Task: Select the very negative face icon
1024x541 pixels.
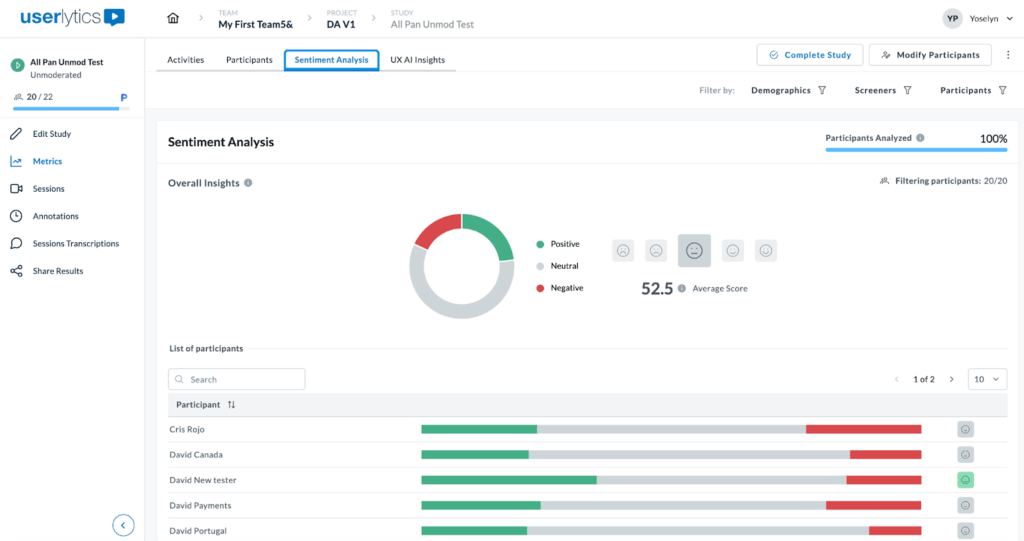Action: tap(623, 251)
